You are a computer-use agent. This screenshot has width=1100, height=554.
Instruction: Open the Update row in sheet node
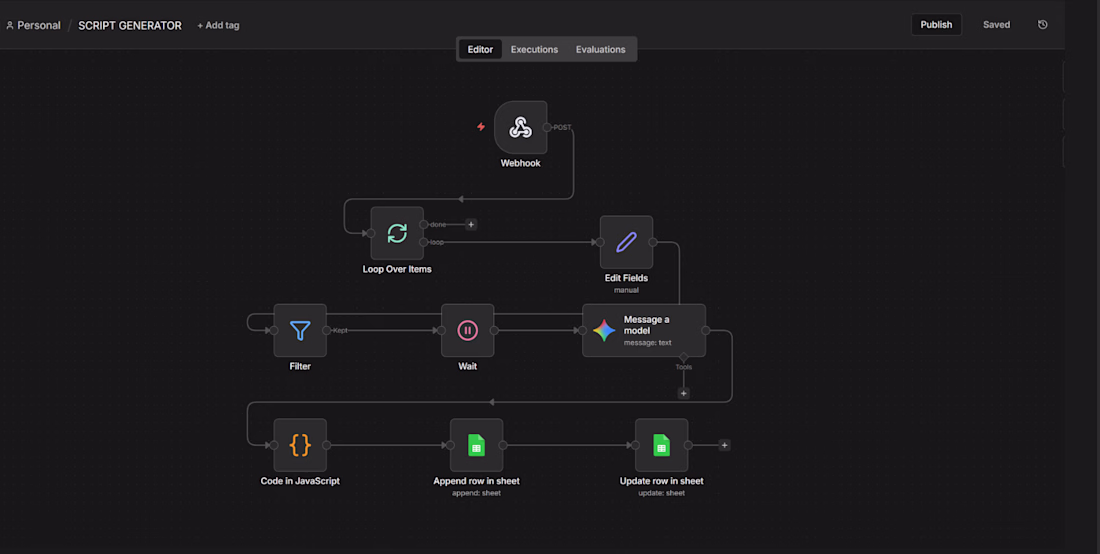click(x=662, y=445)
